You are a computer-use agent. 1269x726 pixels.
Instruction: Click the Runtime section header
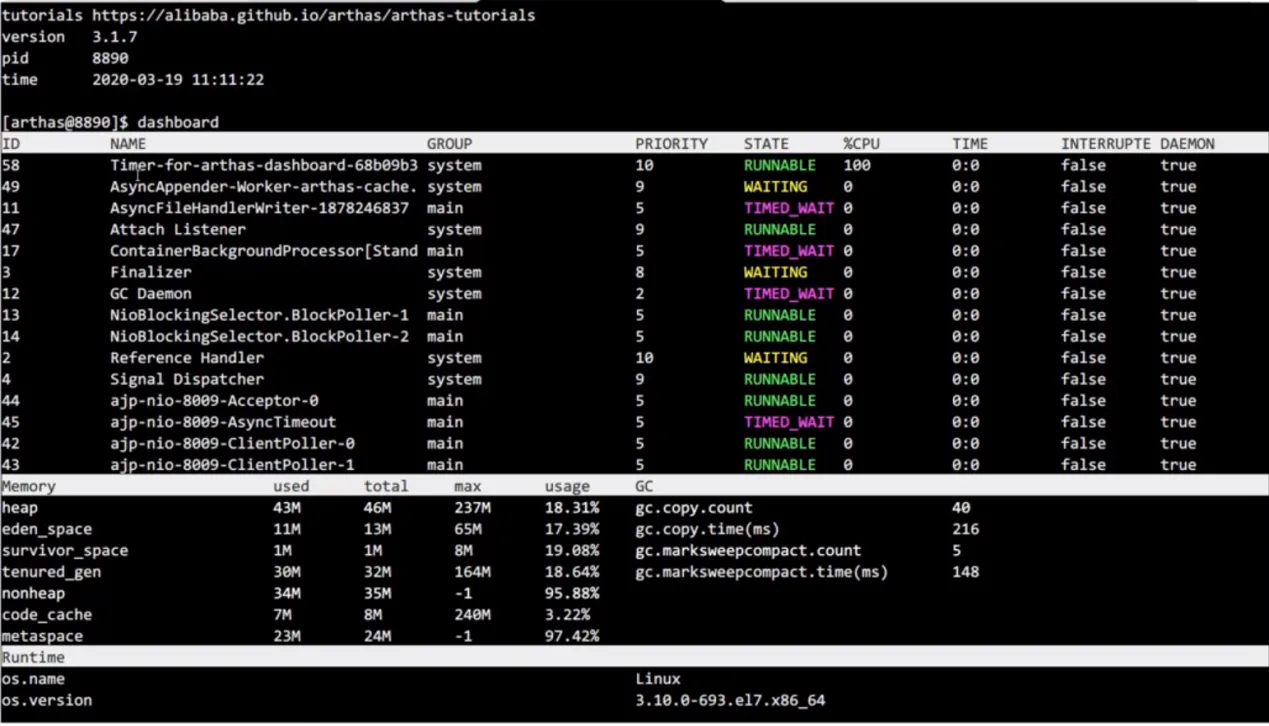tap(33, 658)
